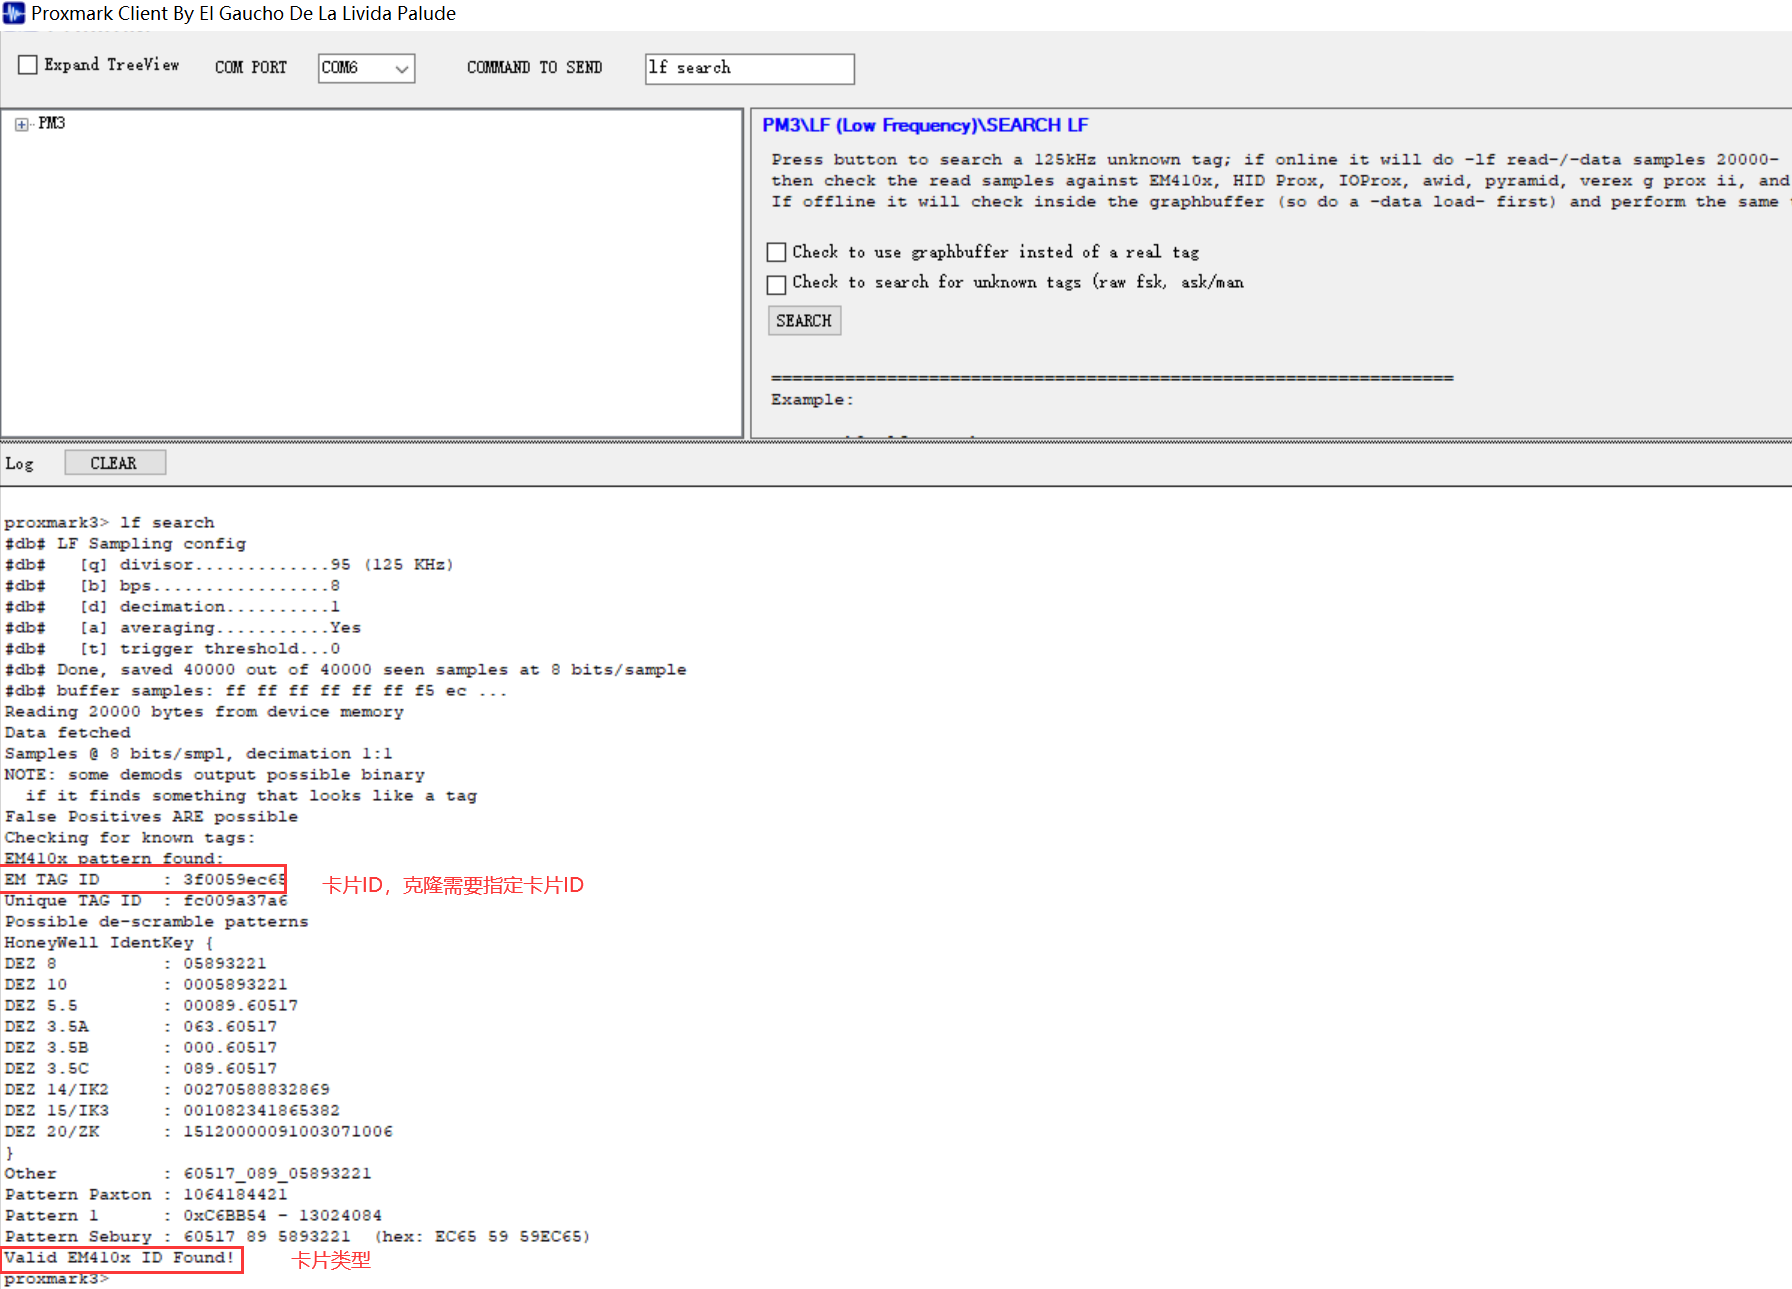Image resolution: width=1792 pixels, height=1289 pixels.
Task: Click the CLEAR log button
Action: click(x=115, y=463)
